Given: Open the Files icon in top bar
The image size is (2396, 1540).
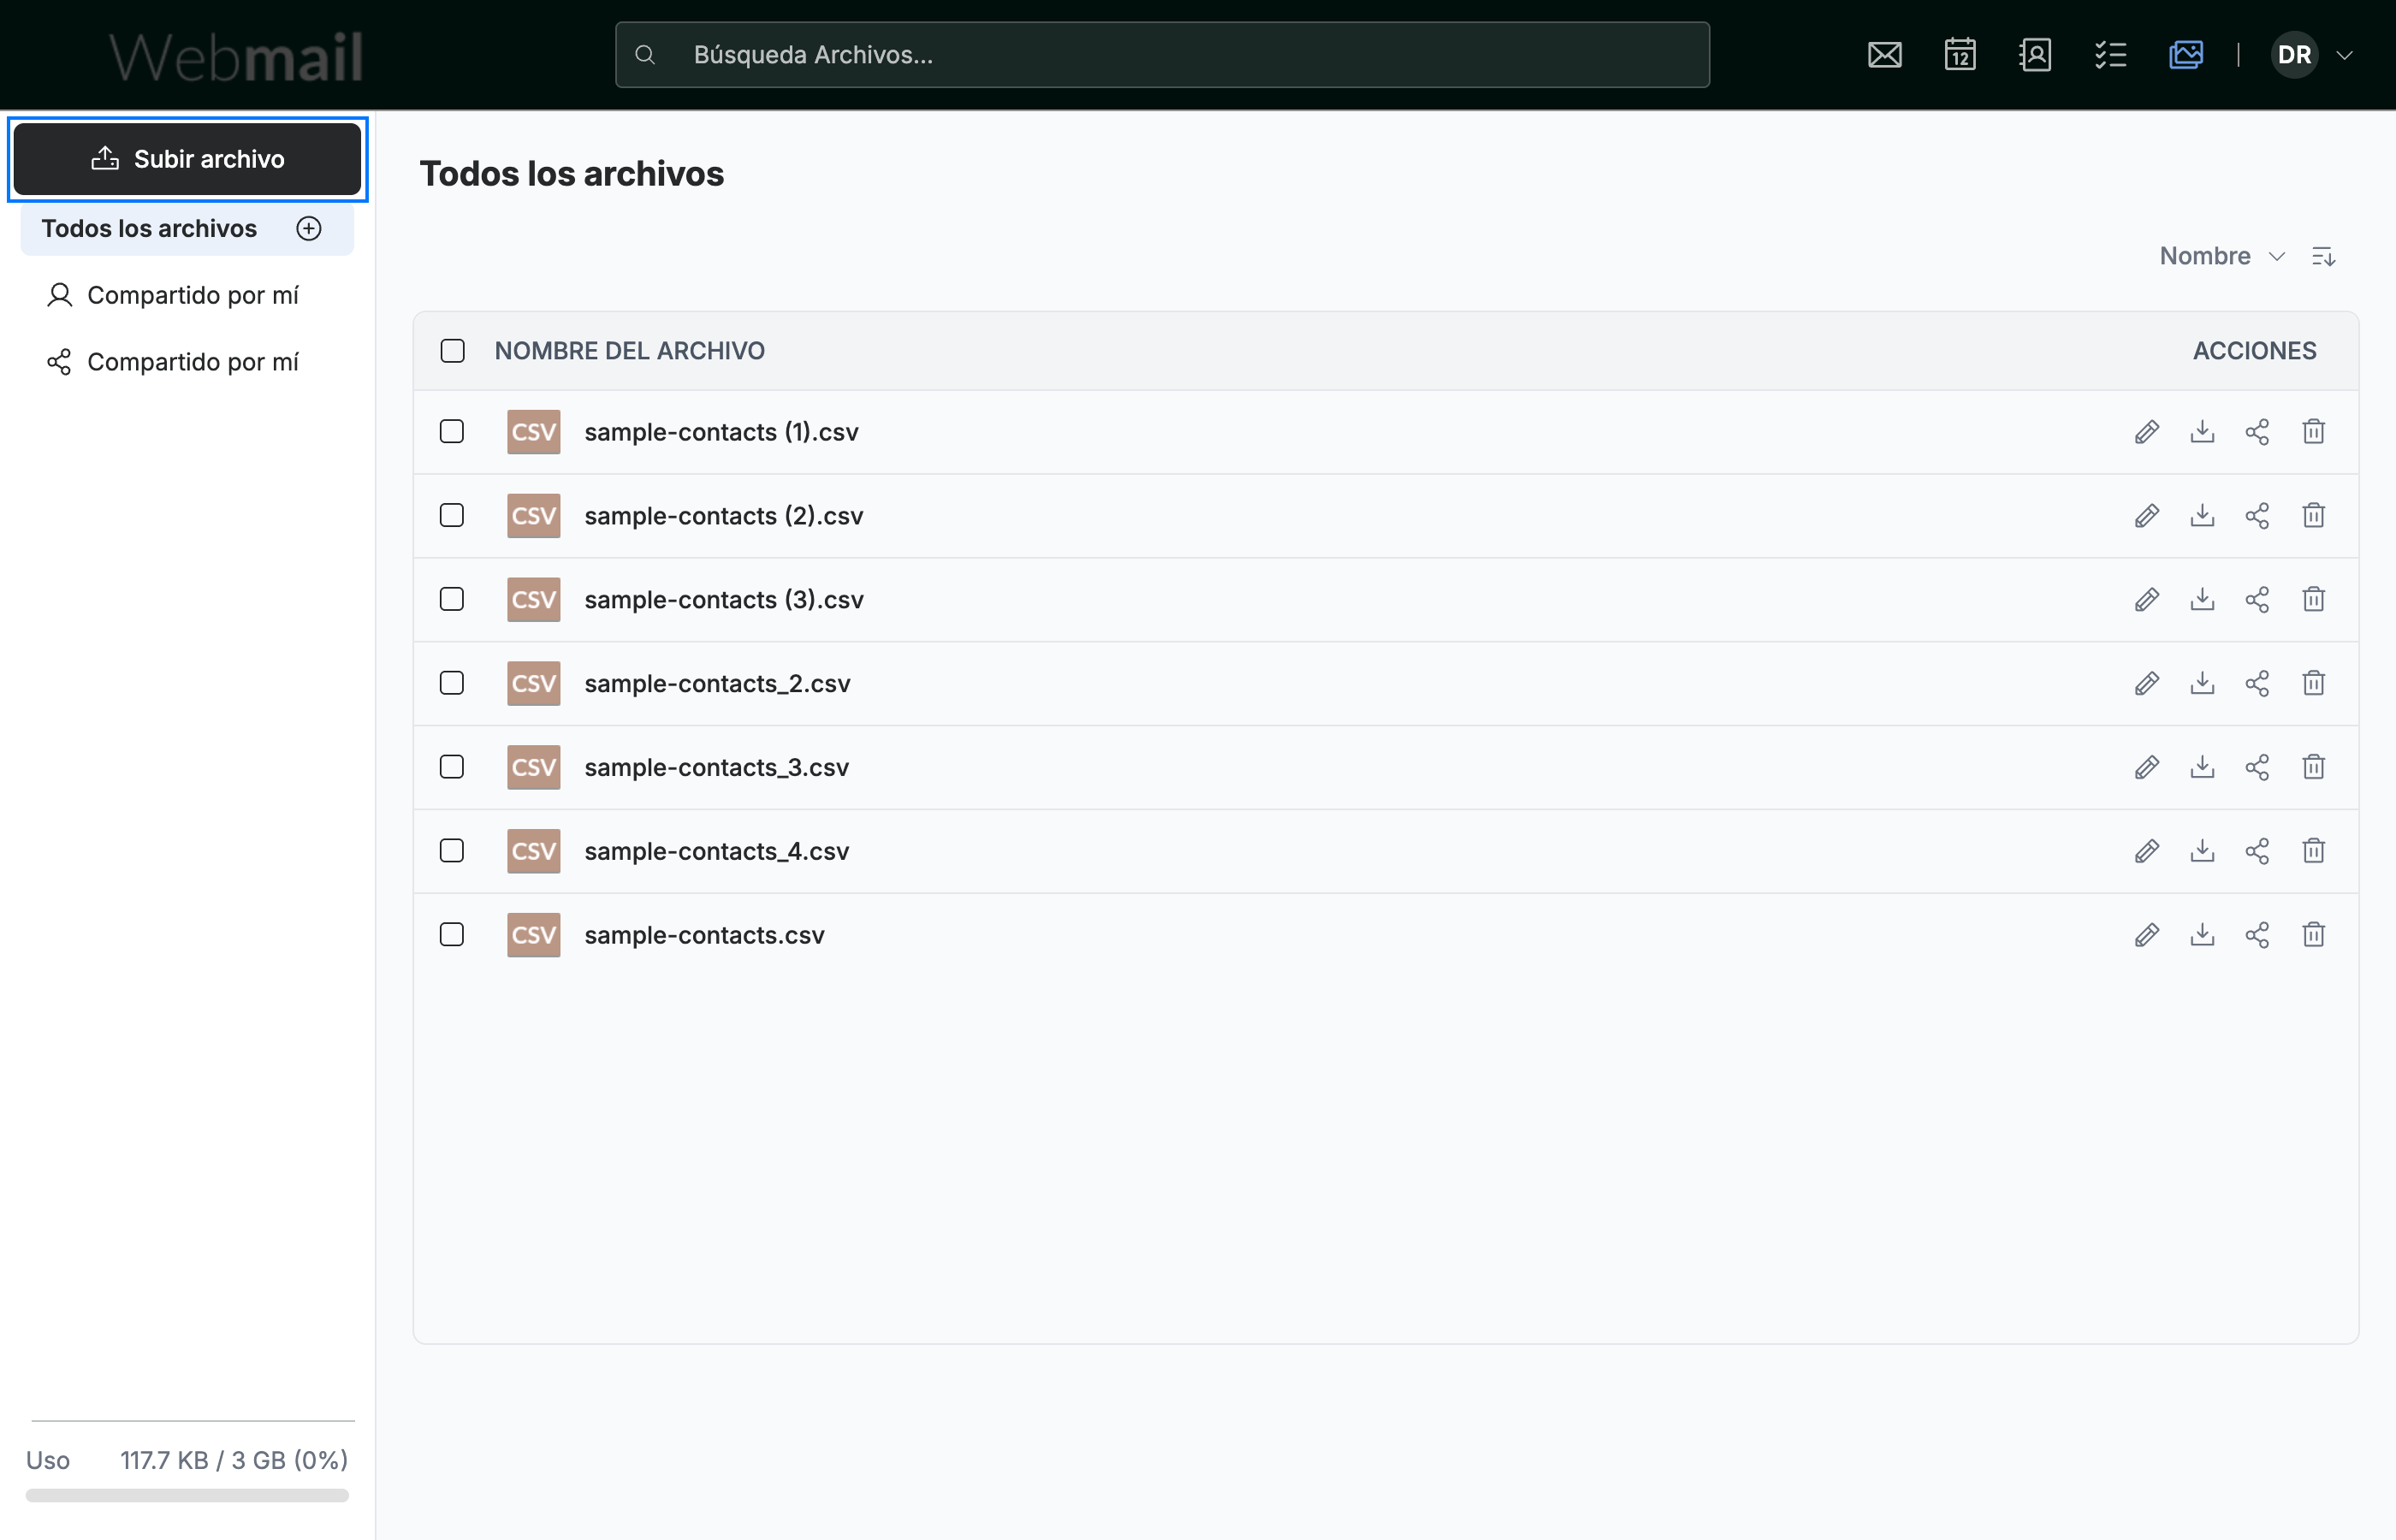Looking at the screenshot, I should 2186,55.
